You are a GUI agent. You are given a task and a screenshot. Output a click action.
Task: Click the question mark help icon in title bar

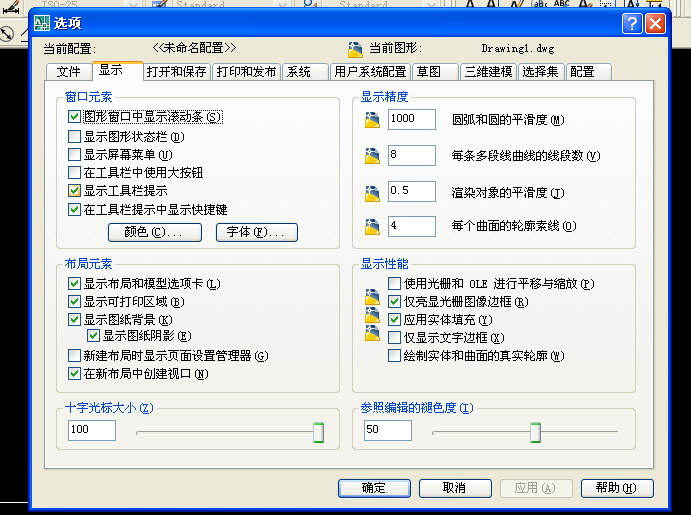click(632, 23)
